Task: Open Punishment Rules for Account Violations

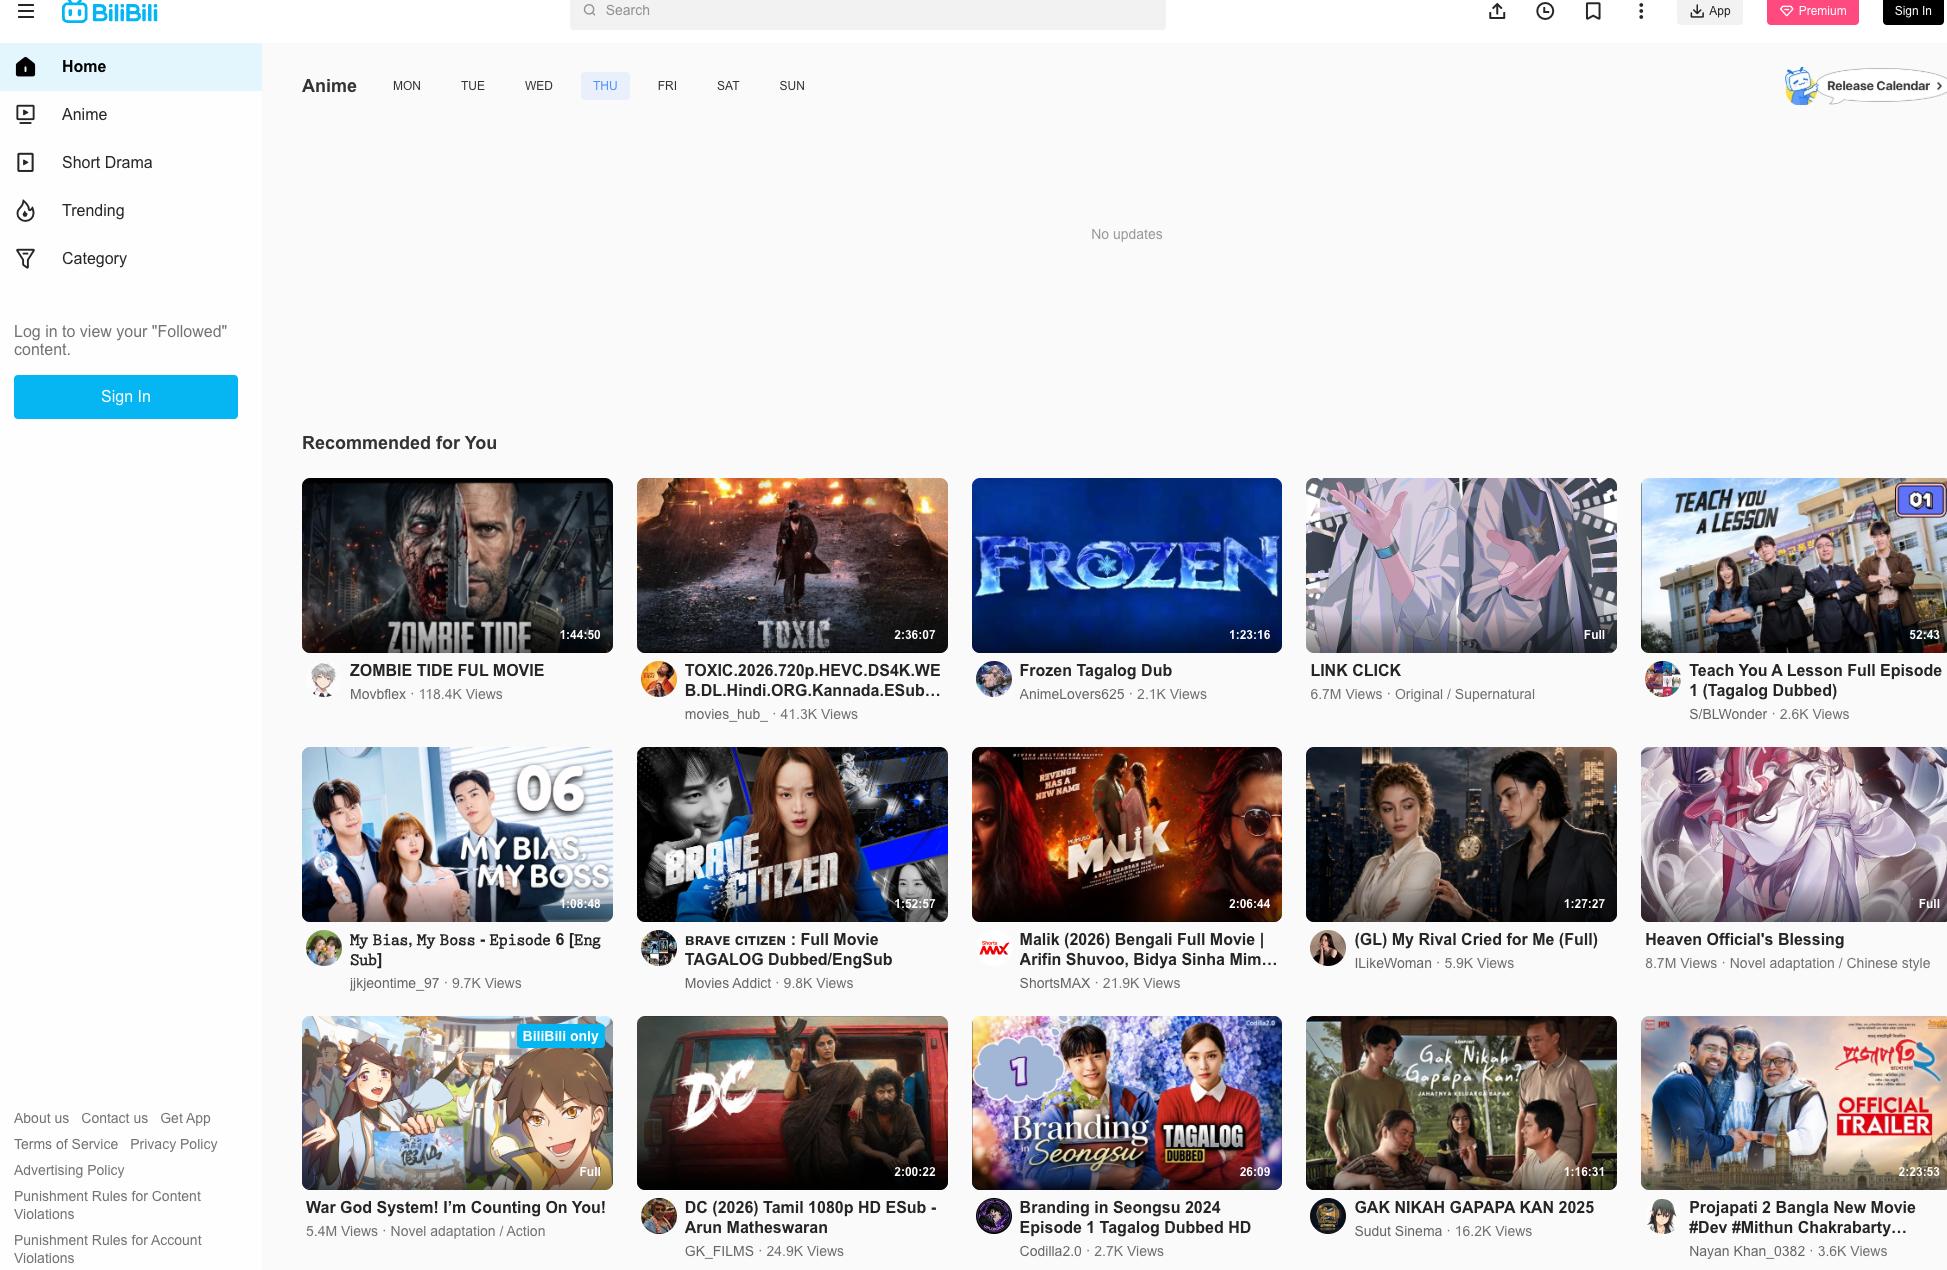Action: tap(107, 1250)
